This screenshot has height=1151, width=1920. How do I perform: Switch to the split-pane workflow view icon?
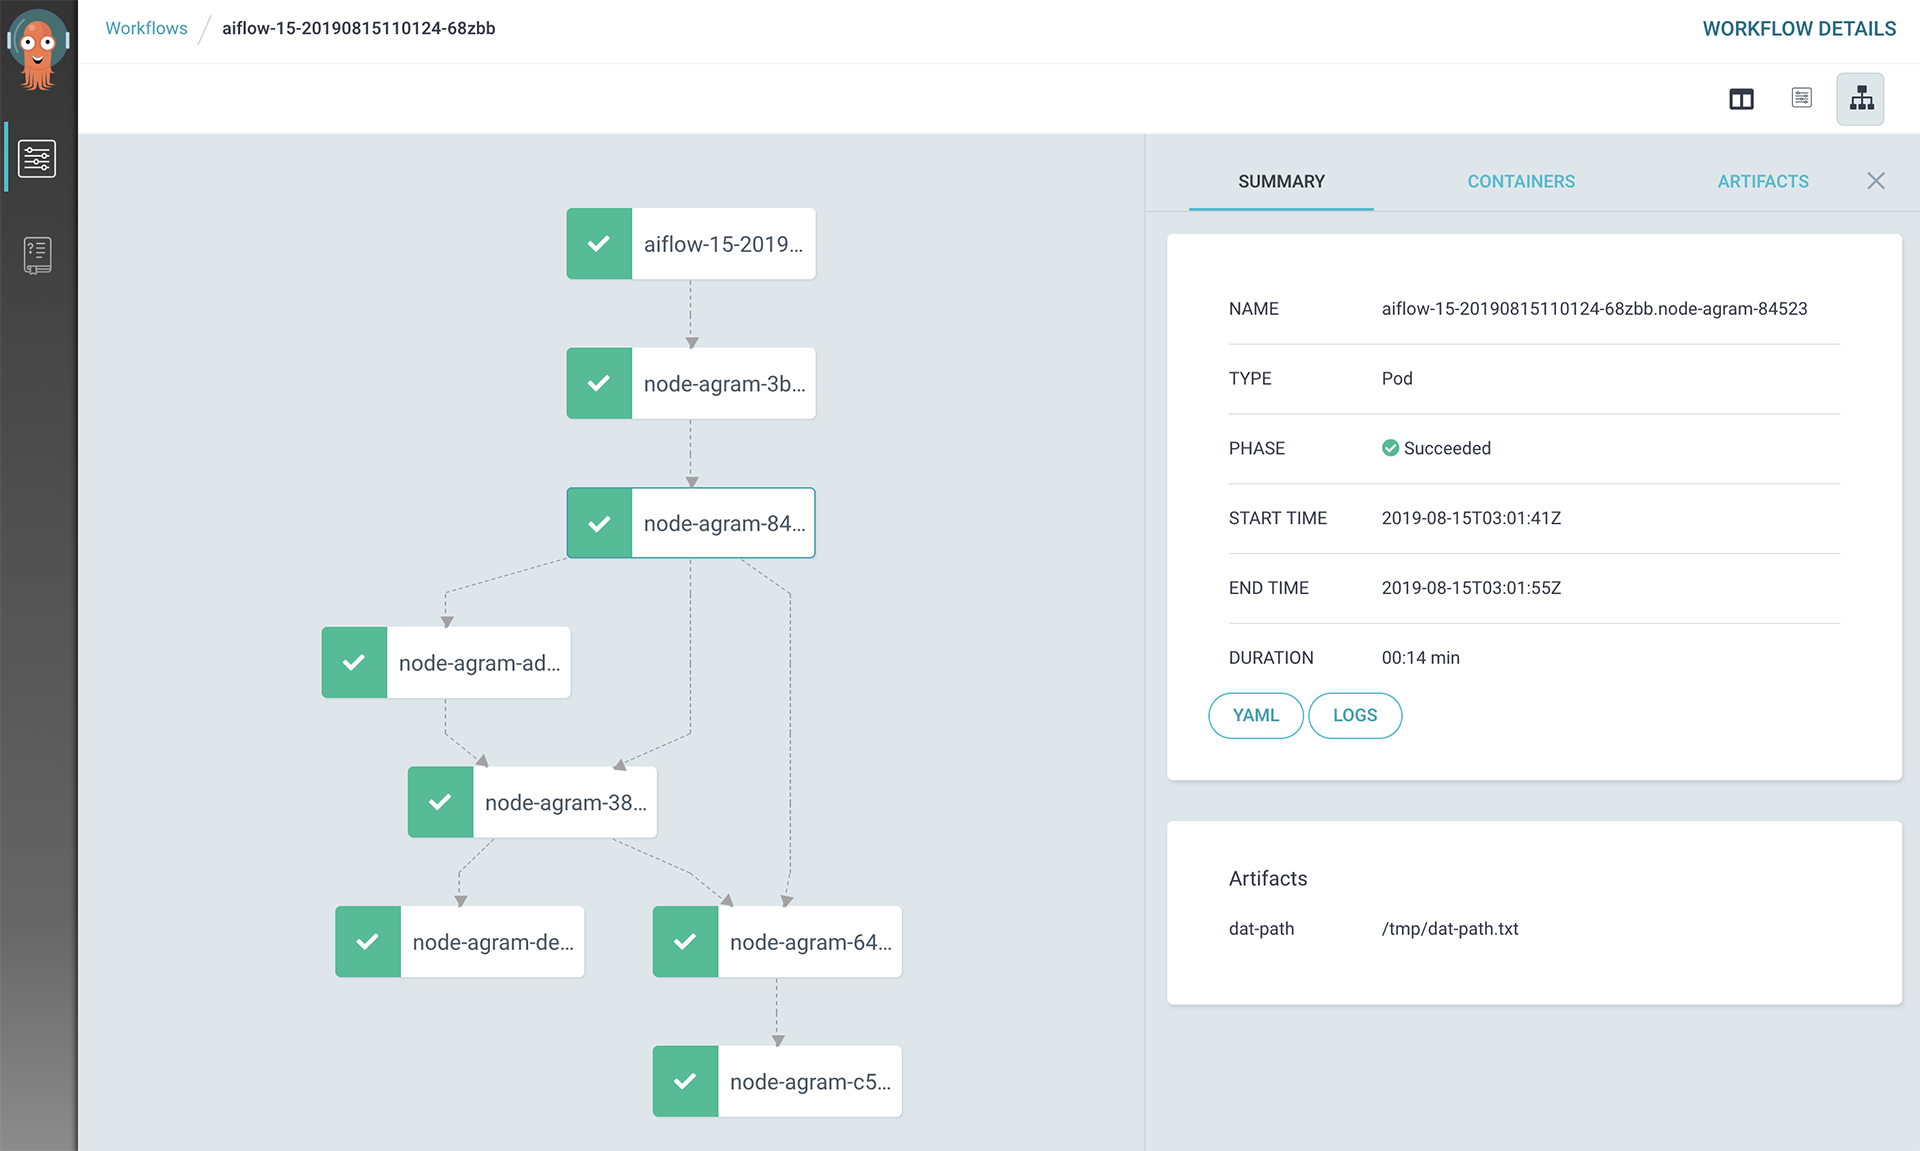(1742, 98)
